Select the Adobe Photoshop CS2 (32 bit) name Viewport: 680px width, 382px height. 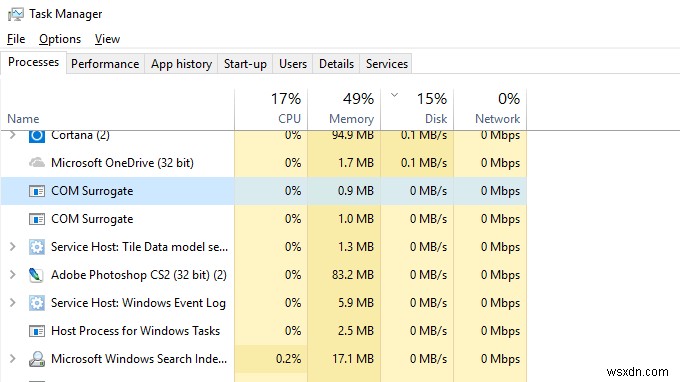(x=139, y=275)
